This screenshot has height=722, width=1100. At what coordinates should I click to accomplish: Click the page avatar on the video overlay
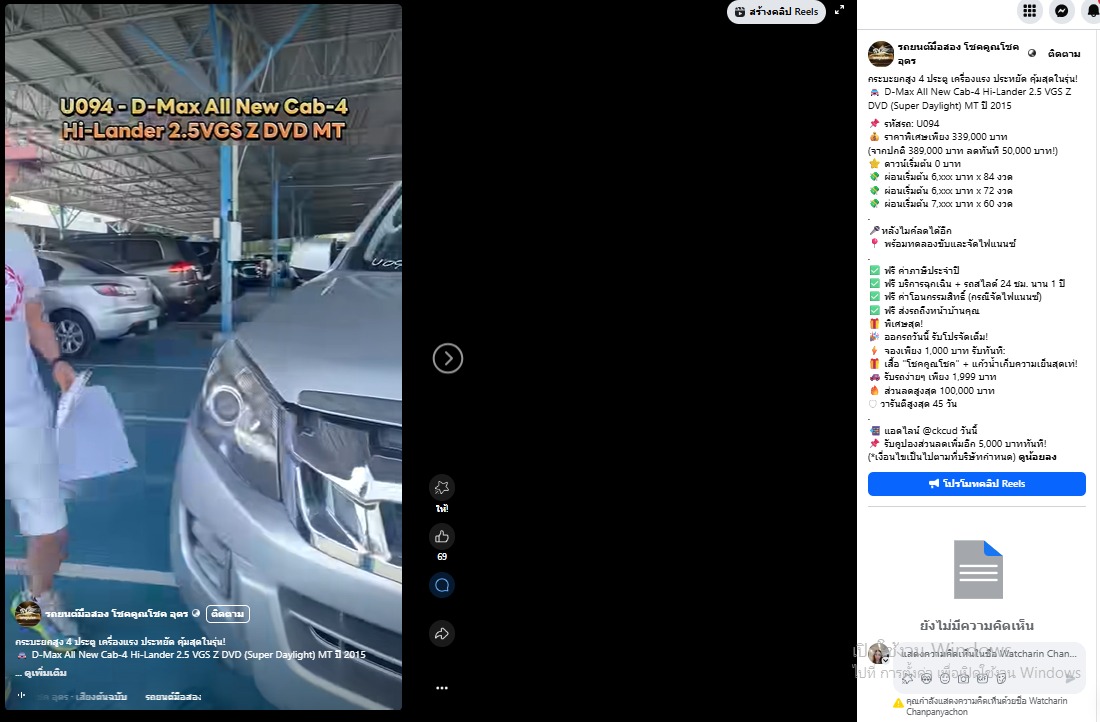28,614
